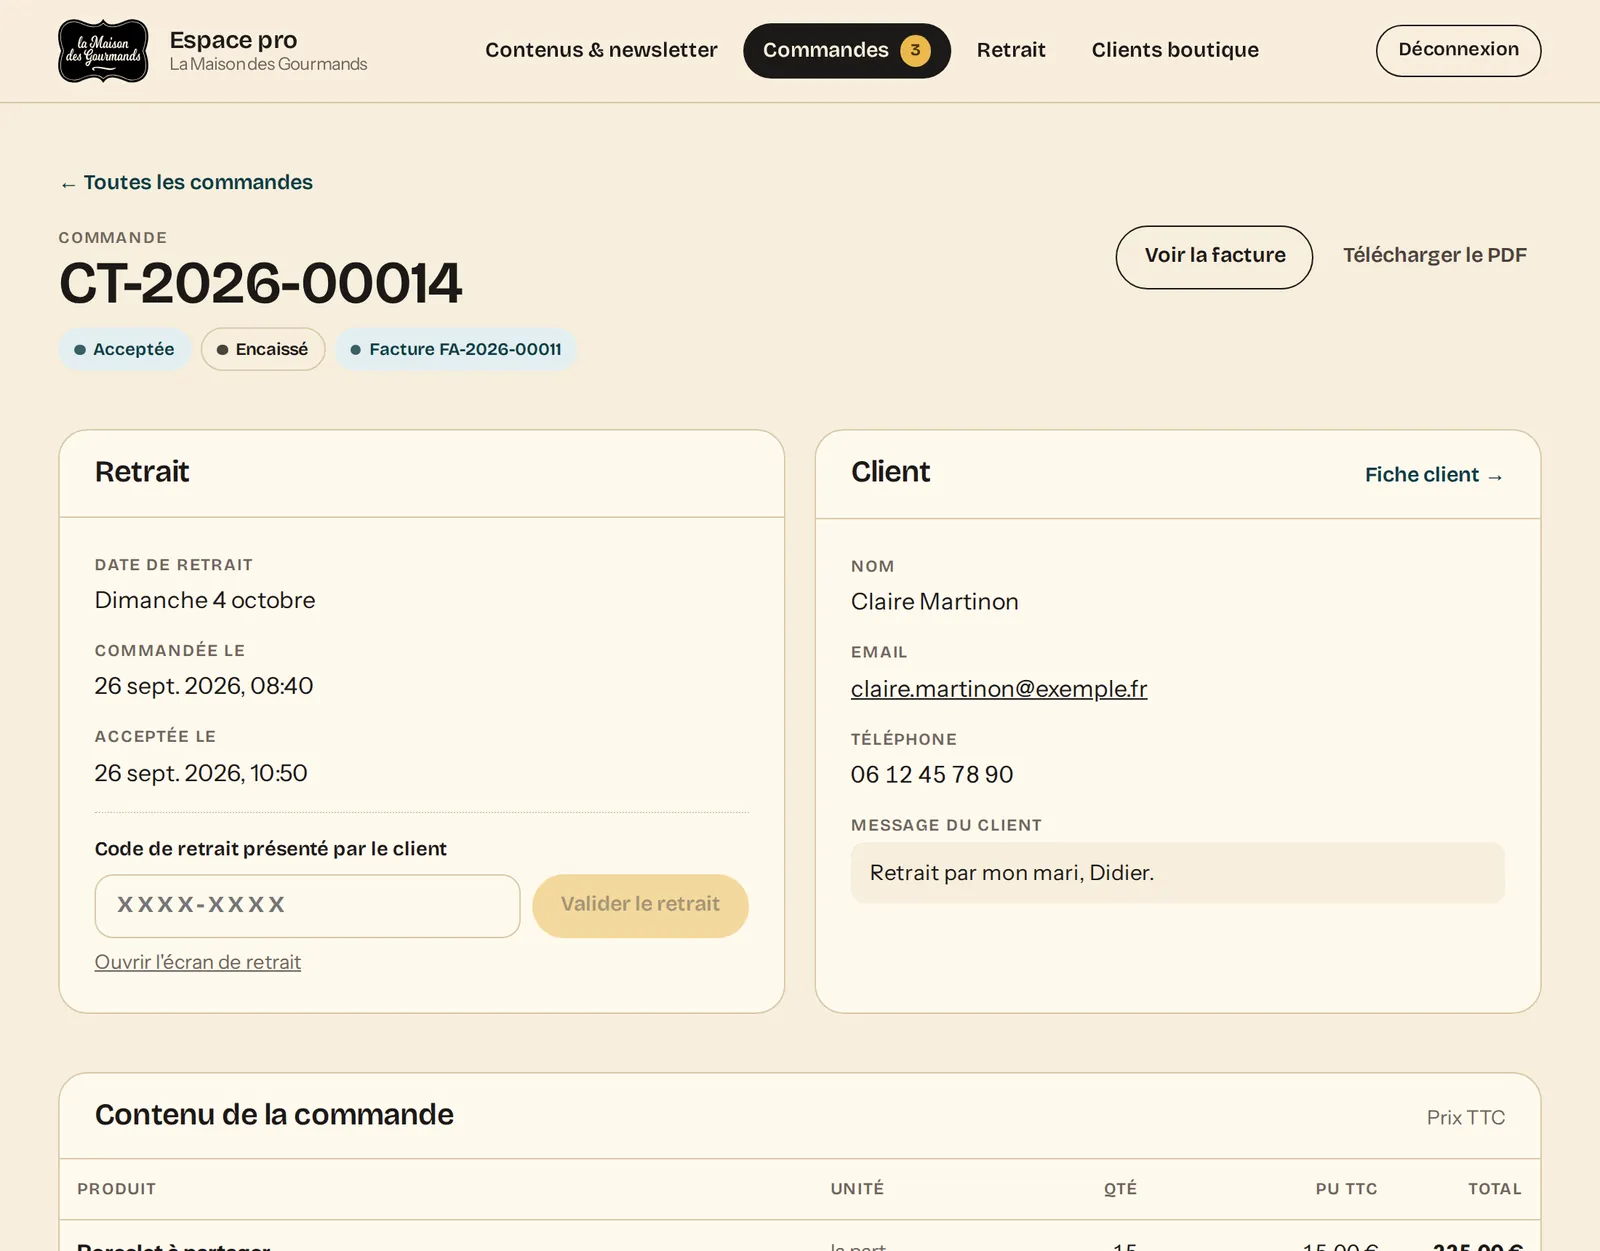Click PRODUIT column header
The width and height of the screenshot is (1600, 1251).
coord(116,1189)
